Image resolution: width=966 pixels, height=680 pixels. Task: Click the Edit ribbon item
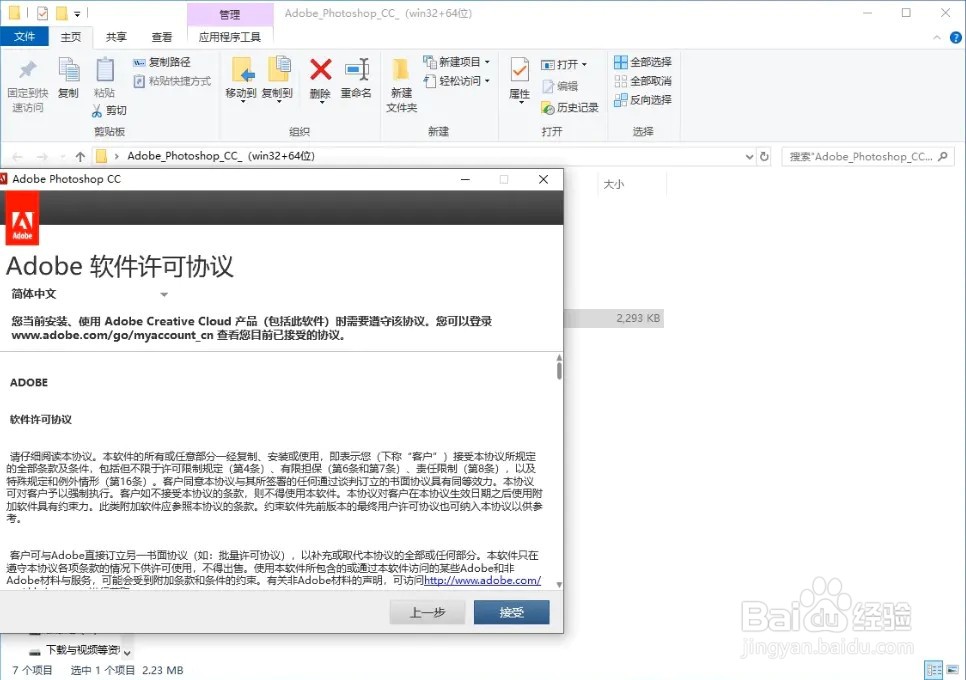click(560, 86)
